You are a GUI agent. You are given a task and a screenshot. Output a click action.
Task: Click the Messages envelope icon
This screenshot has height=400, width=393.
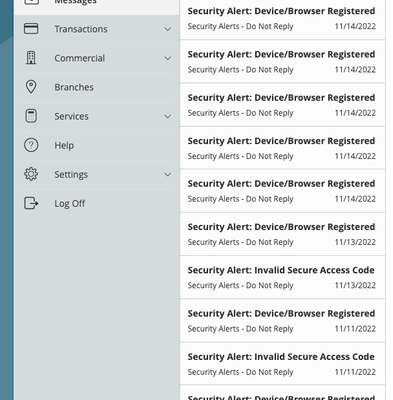tap(31, 2)
